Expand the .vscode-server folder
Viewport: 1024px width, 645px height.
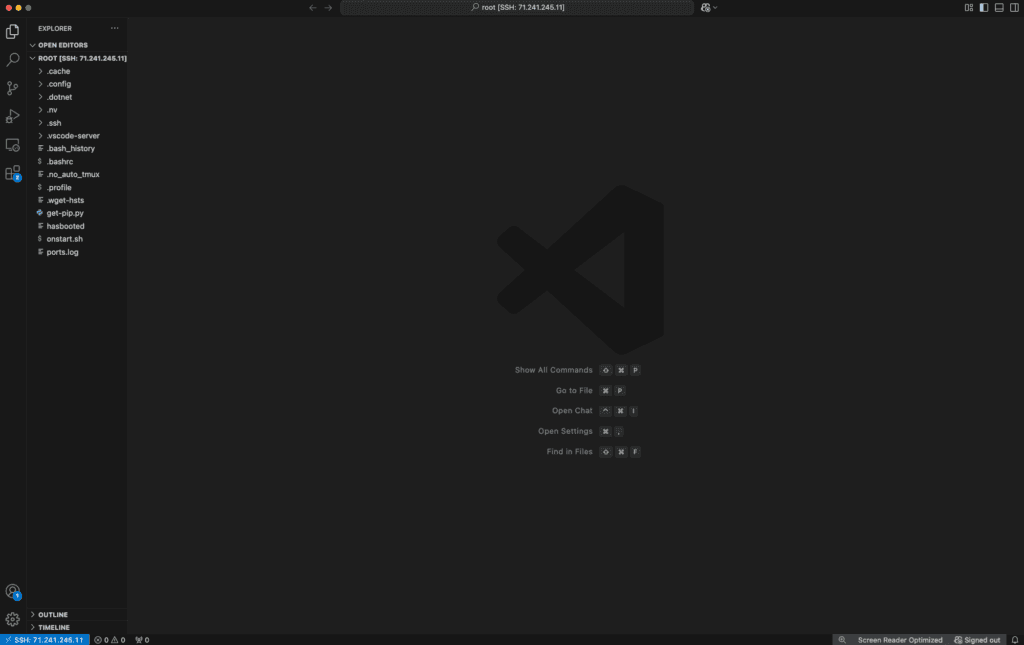pyautogui.click(x=77, y=136)
